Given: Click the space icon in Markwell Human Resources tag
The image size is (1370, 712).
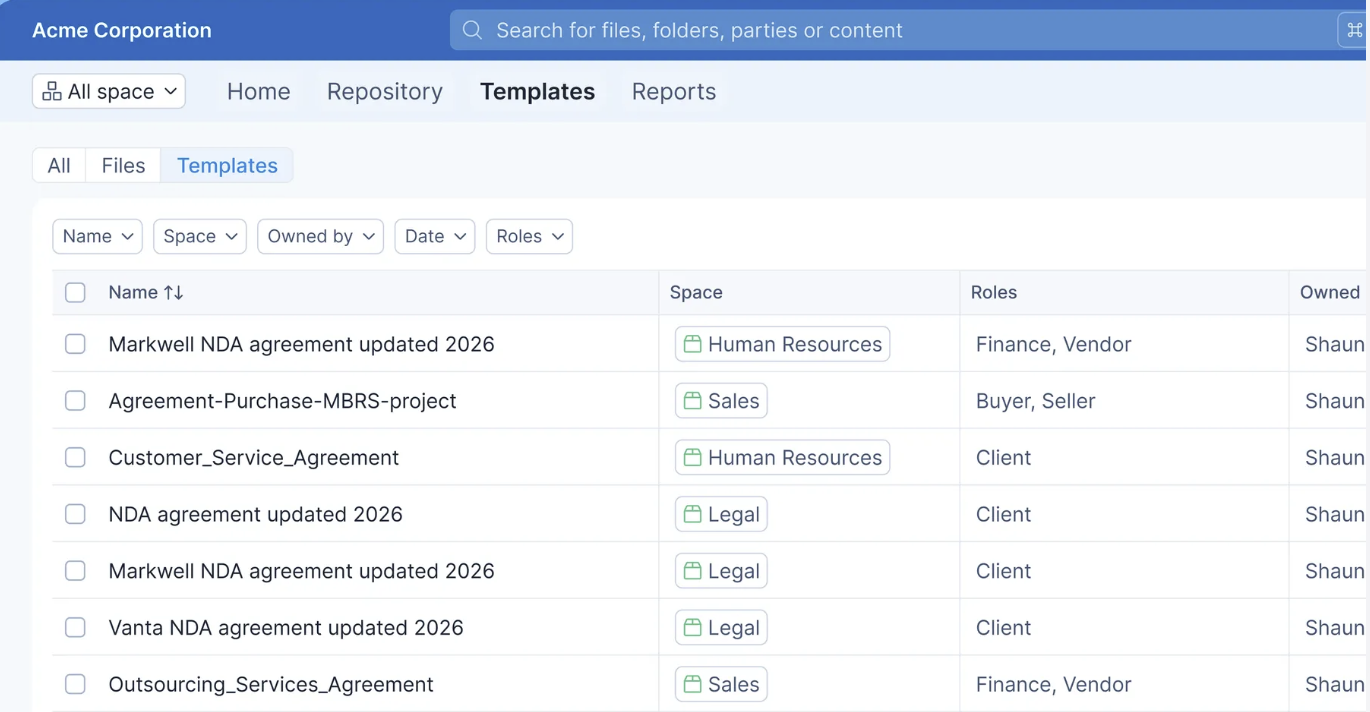Looking at the screenshot, I should (x=692, y=344).
